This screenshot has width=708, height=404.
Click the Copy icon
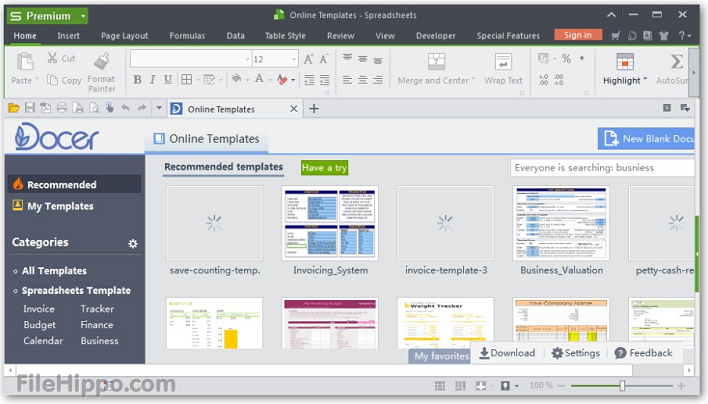pos(53,80)
